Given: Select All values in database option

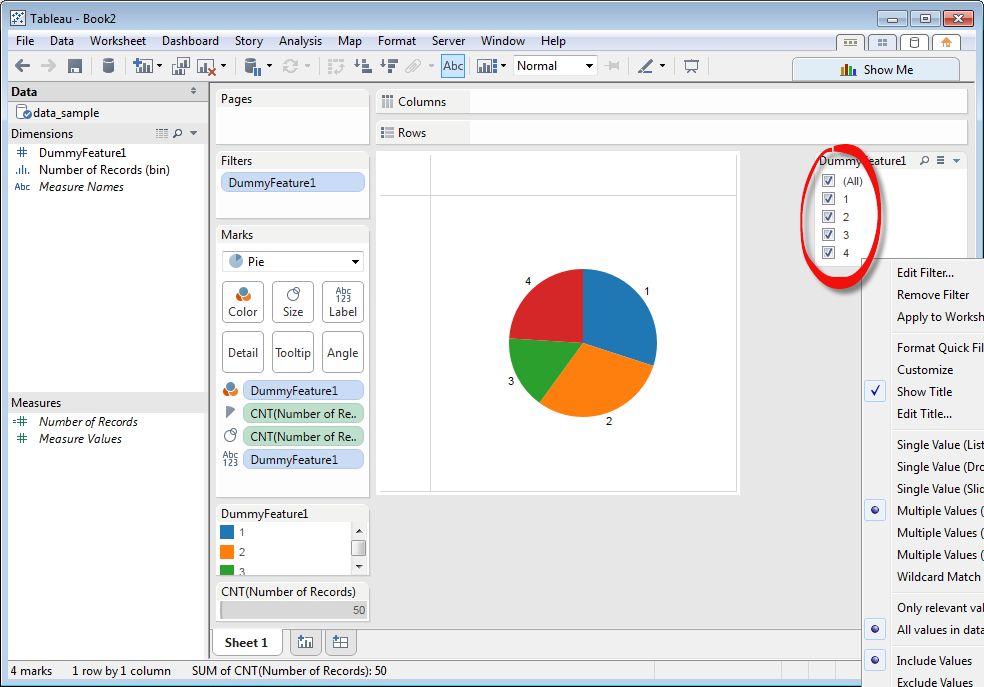Looking at the screenshot, I should [939, 629].
